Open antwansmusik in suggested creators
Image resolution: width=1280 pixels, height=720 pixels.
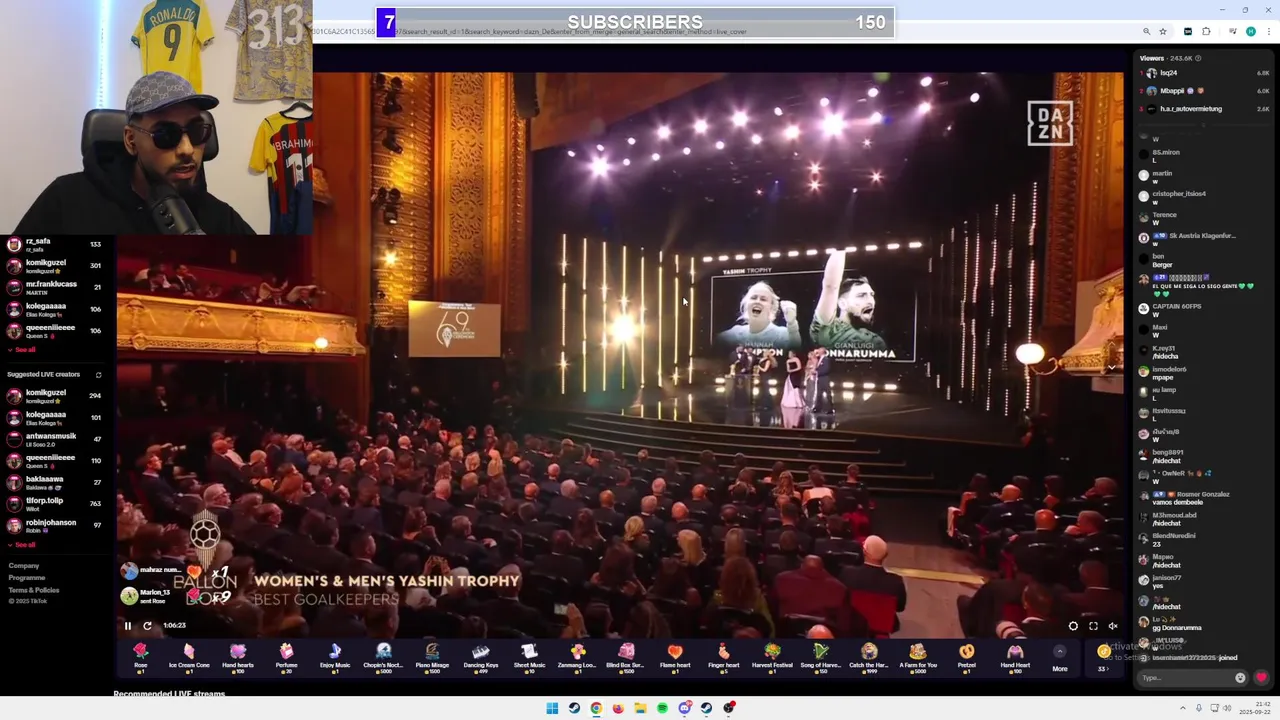pyautogui.click(x=56, y=439)
